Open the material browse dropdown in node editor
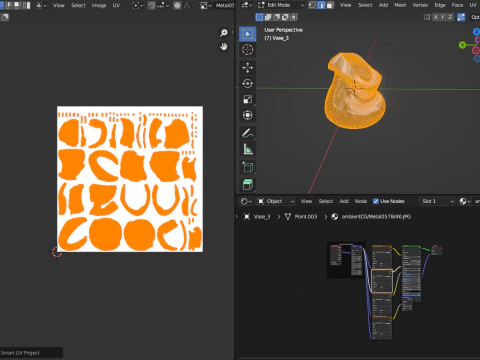The width and height of the screenshot is (480, 360). pos(465,201)
